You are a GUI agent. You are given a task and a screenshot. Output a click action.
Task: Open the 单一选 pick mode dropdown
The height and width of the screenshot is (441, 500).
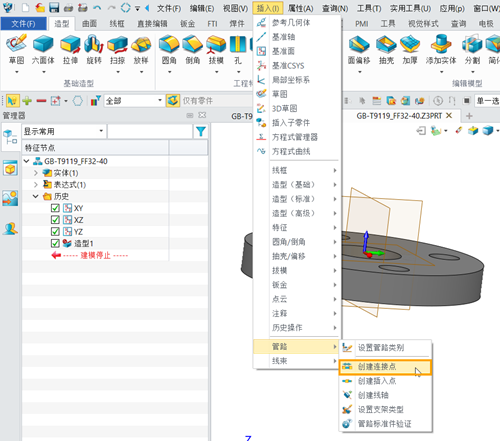click(487, 101)
